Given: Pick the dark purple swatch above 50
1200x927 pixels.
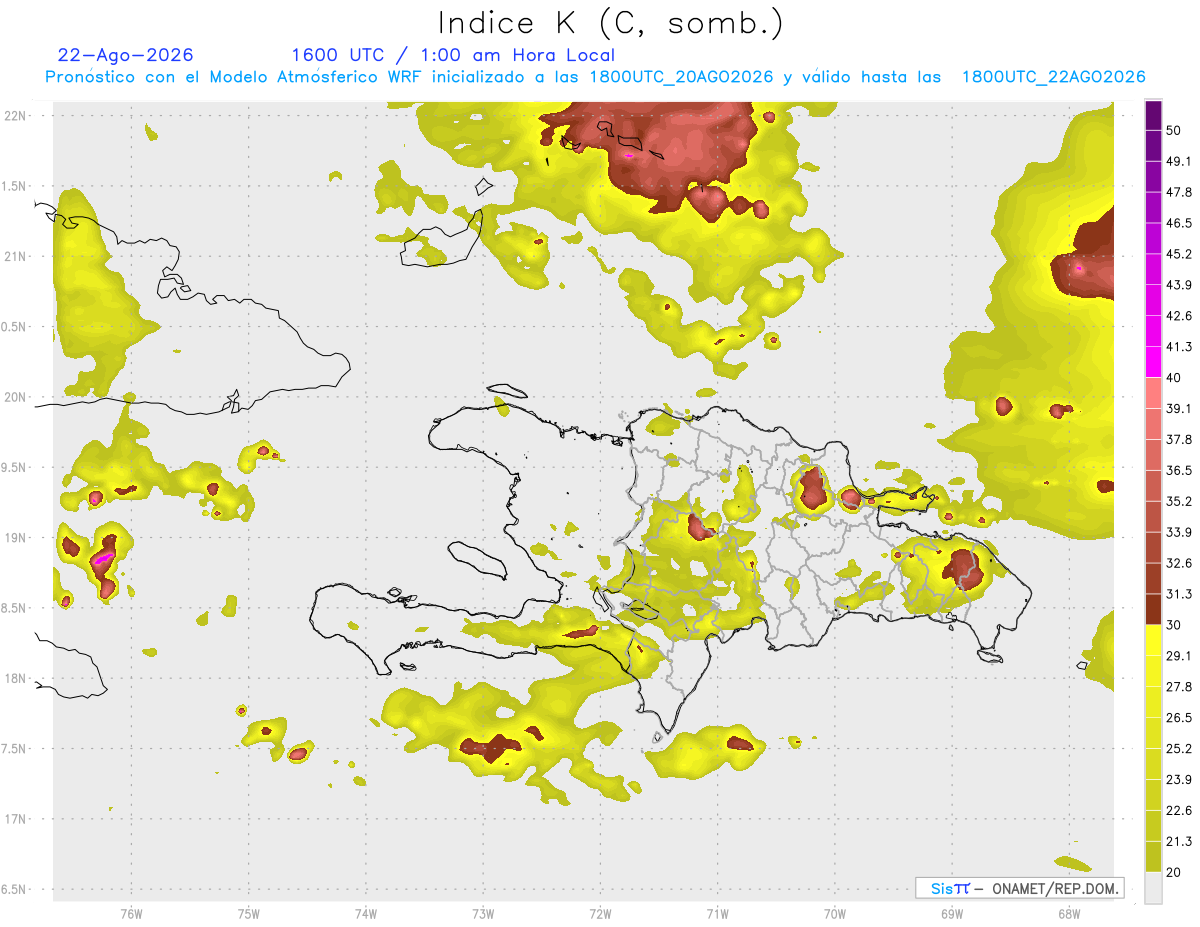Looking at the screenshot, I should pyautogui.click(x=1153, y=115).
